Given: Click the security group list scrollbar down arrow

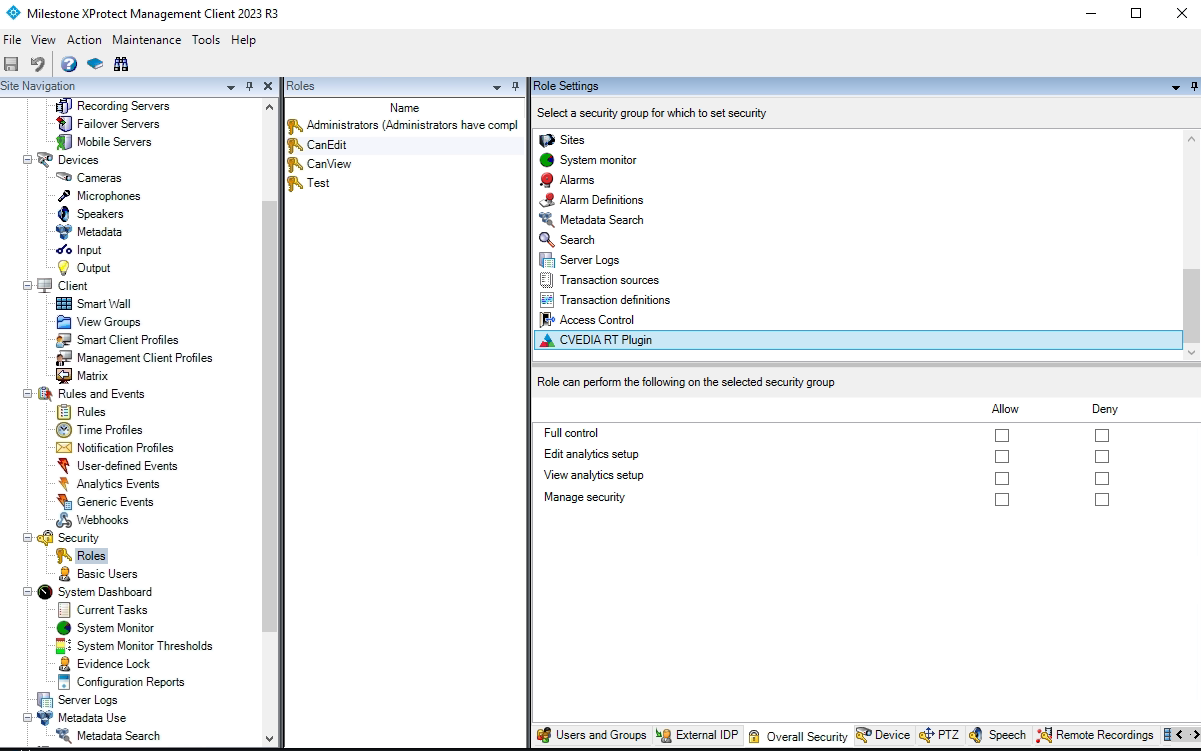Looking at the screenshot, I should pyautogui.click(x=1191, y=353).
